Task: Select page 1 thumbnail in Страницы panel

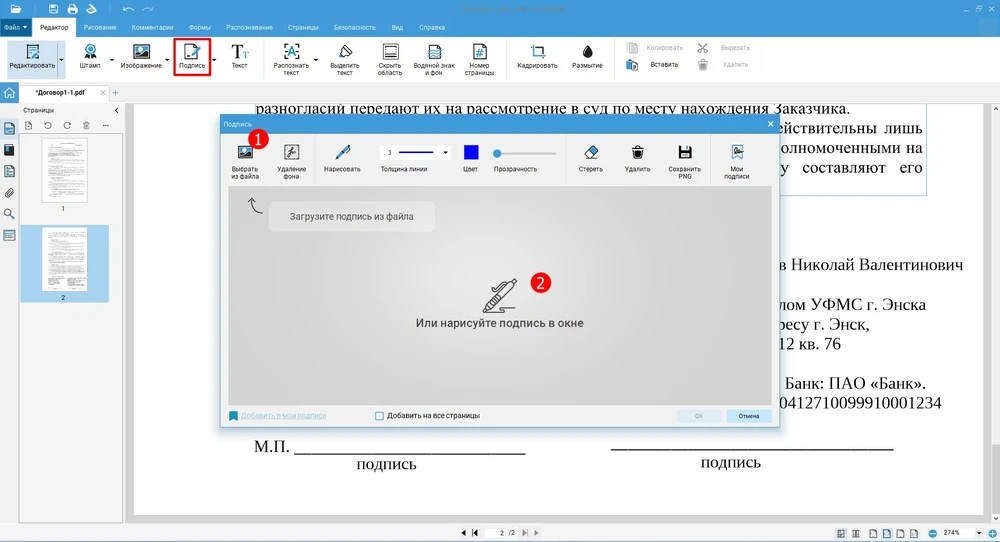Action: (x=64, y=170)
